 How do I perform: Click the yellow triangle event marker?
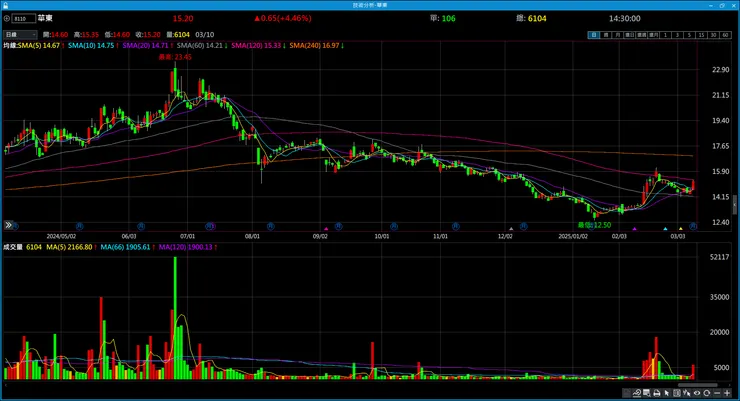(681, 229)
